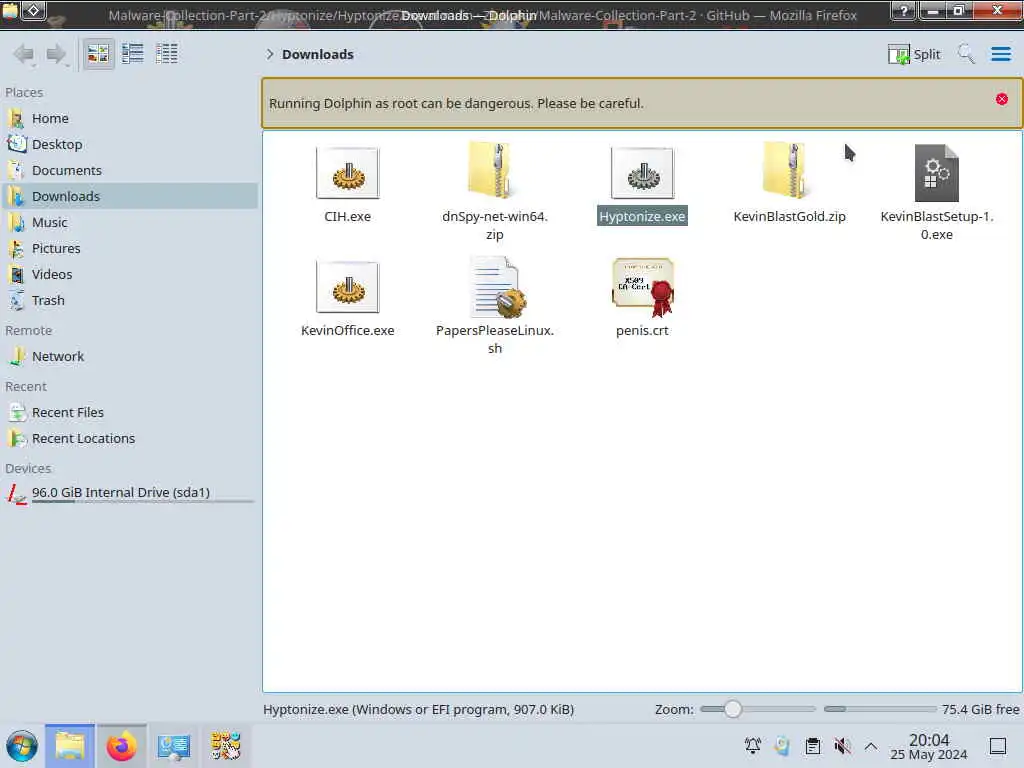Screen dimensions: 1024x768
Task: Open Downloads in Places panel
Action: click(x=129, y=197)
